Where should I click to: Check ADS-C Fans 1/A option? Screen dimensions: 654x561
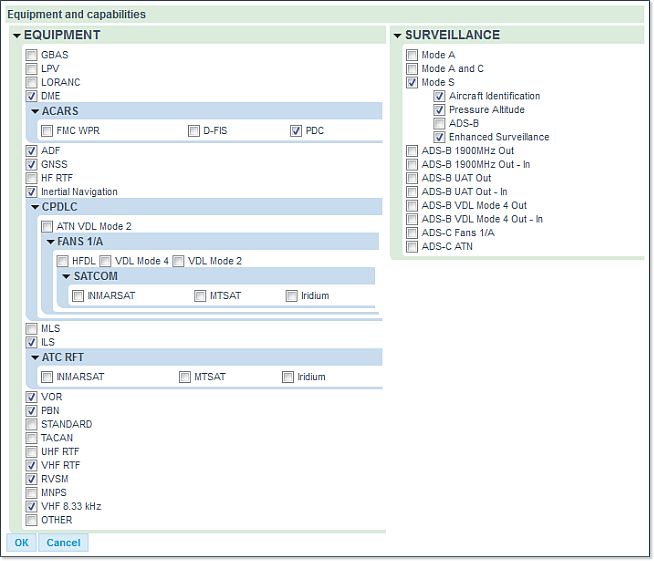tap(412, 233)
